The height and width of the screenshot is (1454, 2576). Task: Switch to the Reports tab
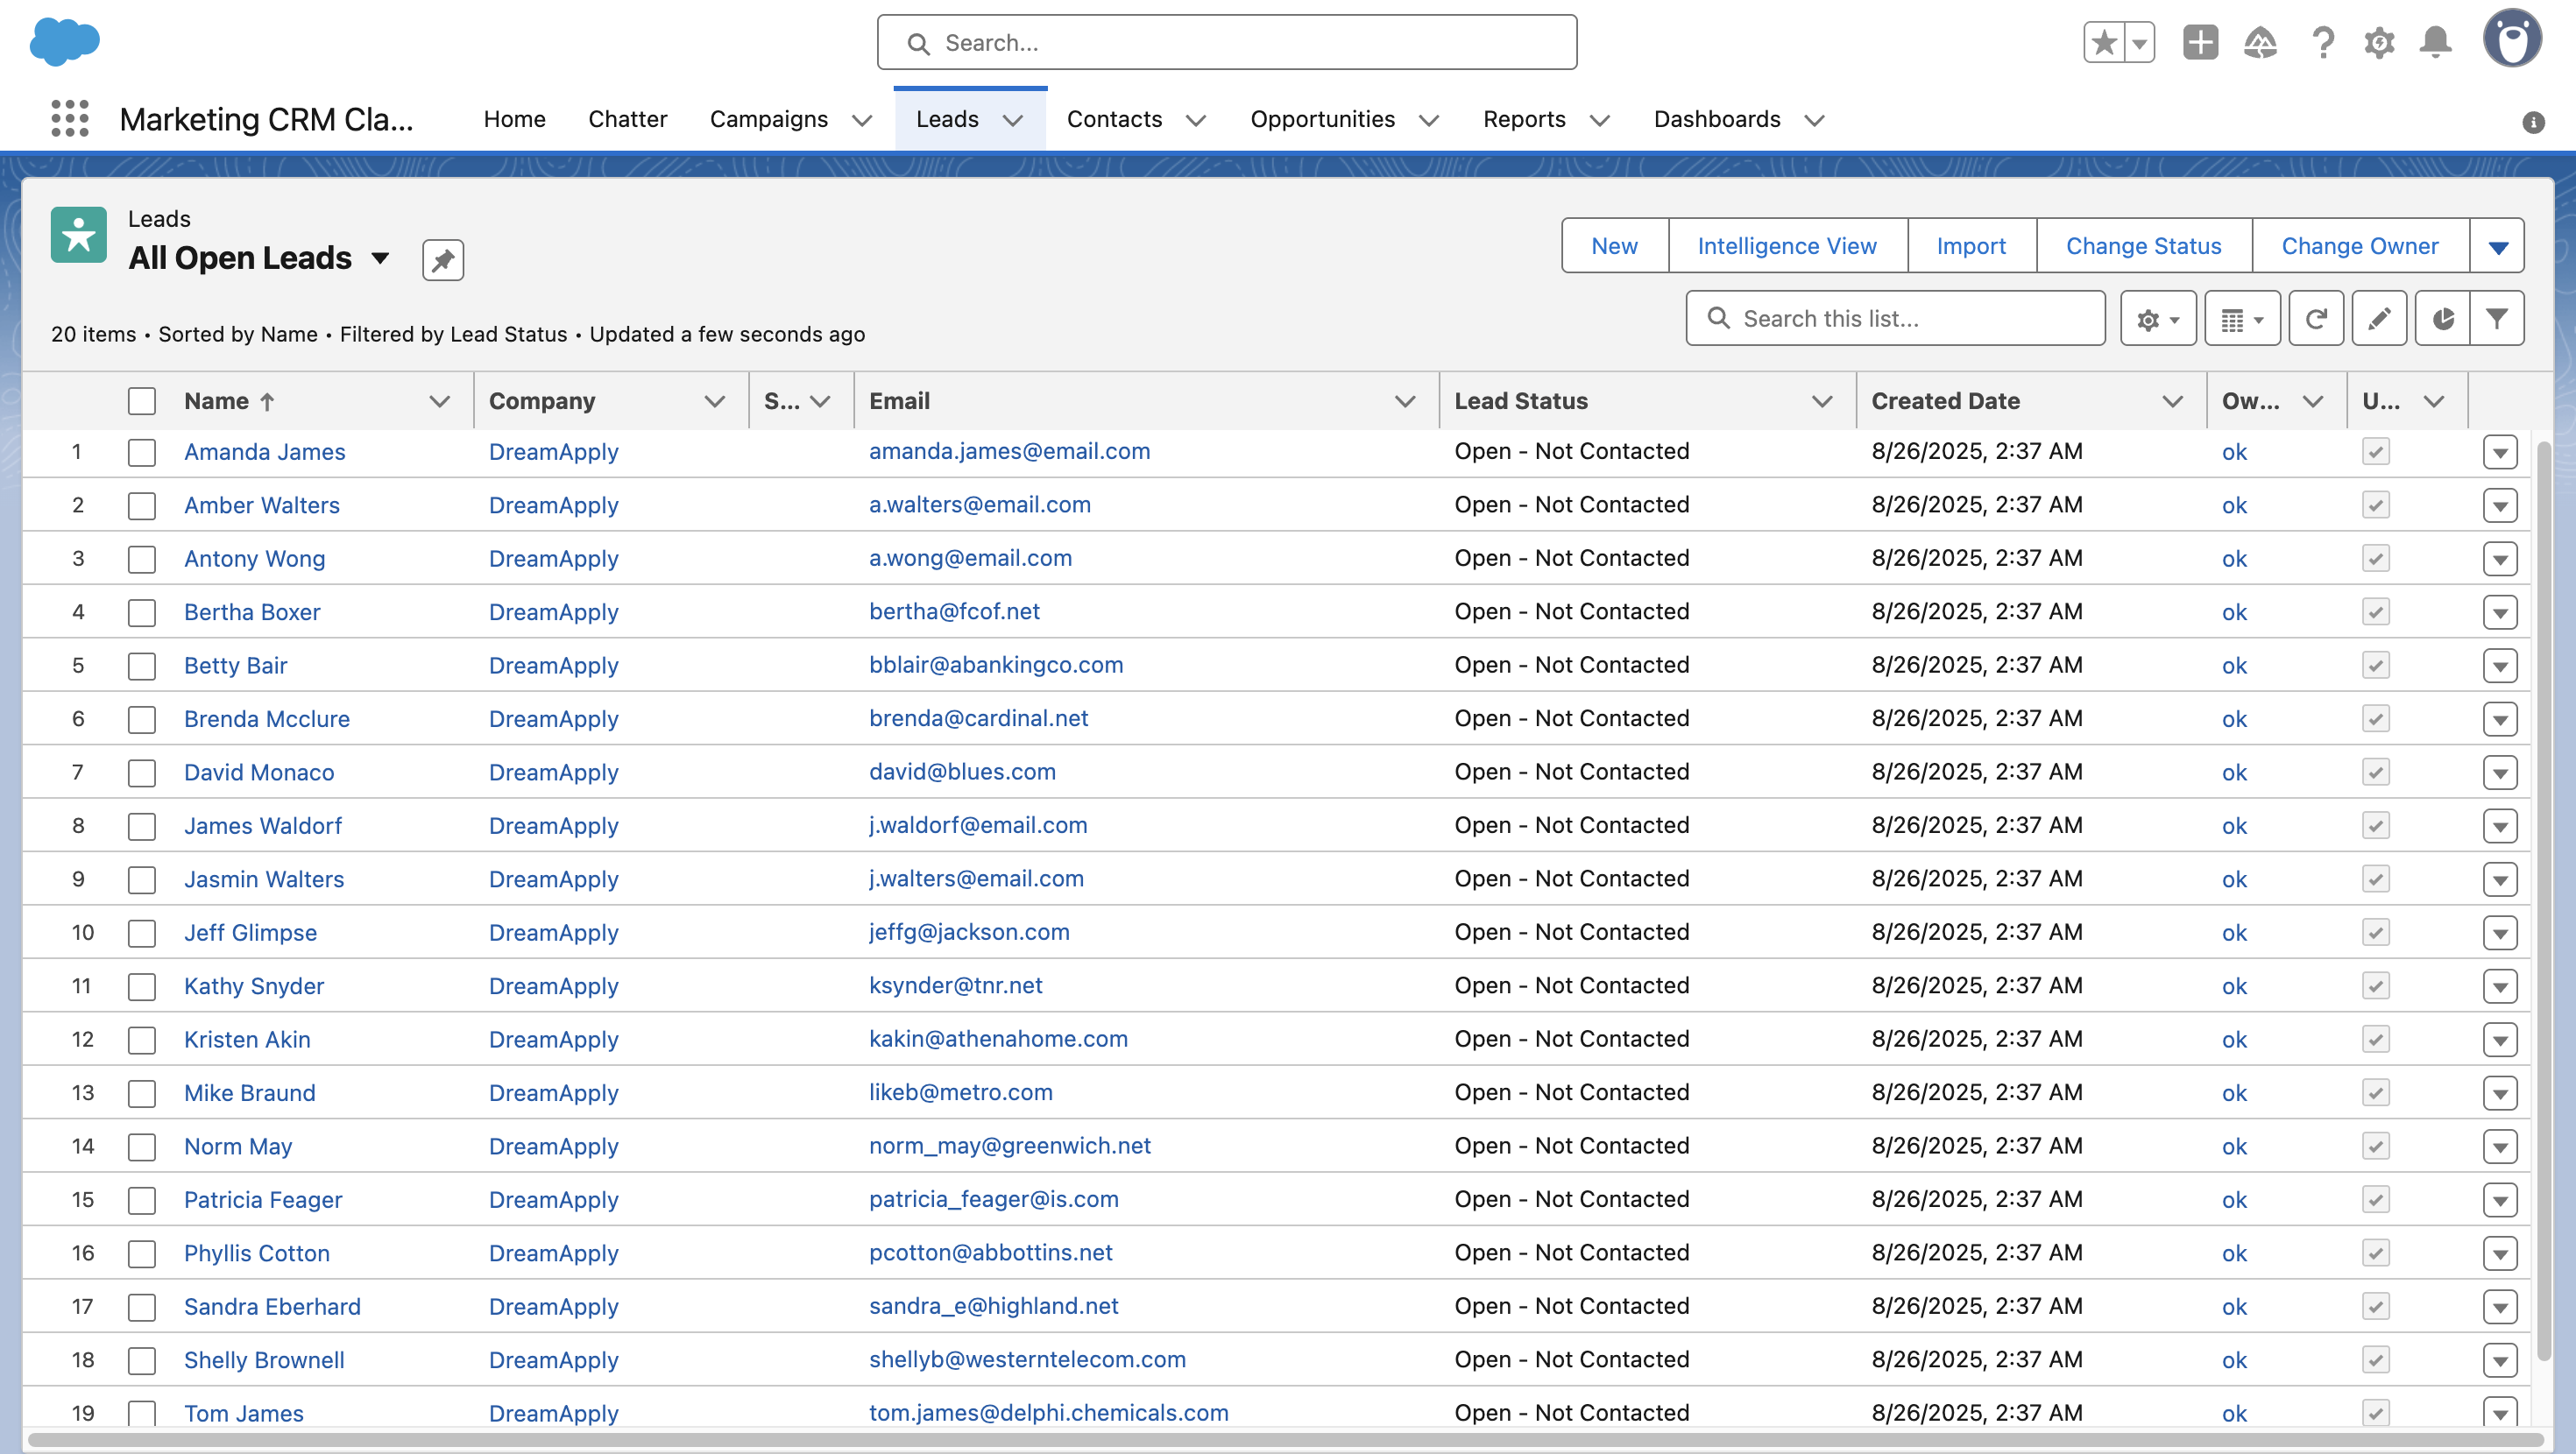click(1524, 119)
